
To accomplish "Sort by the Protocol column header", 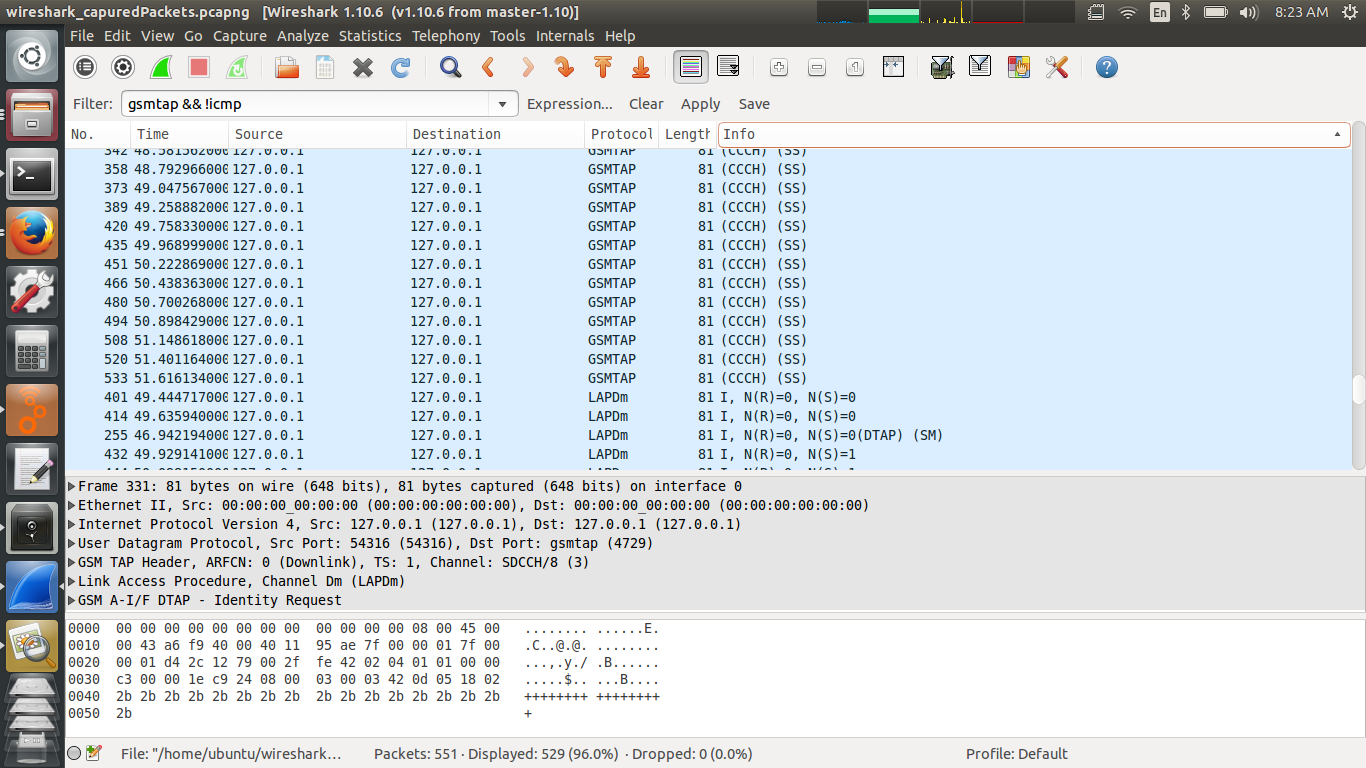I will [621, 134].
